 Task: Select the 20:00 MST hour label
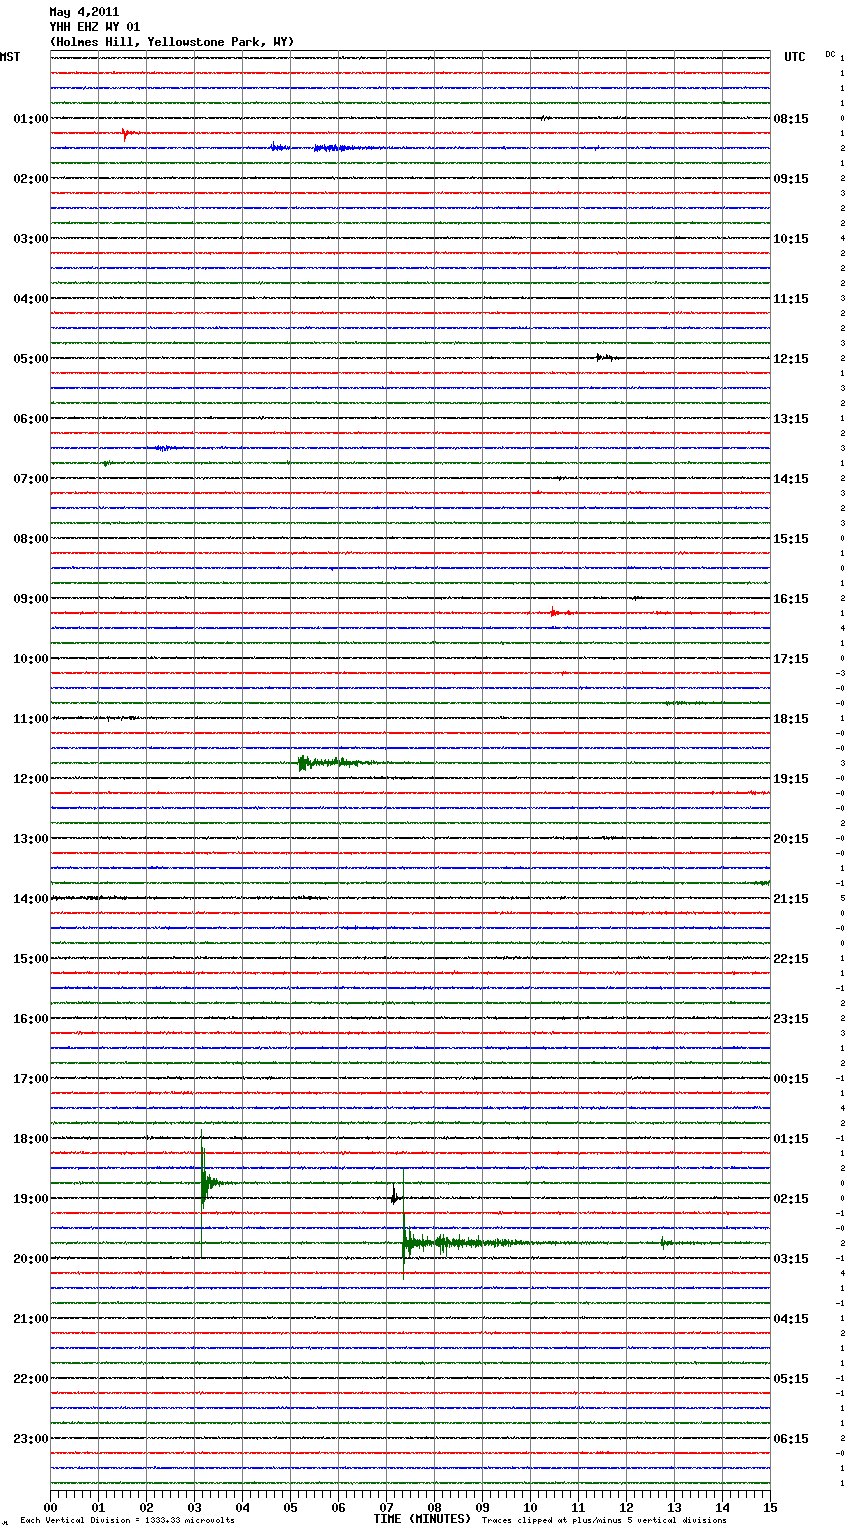(31, 1259)
